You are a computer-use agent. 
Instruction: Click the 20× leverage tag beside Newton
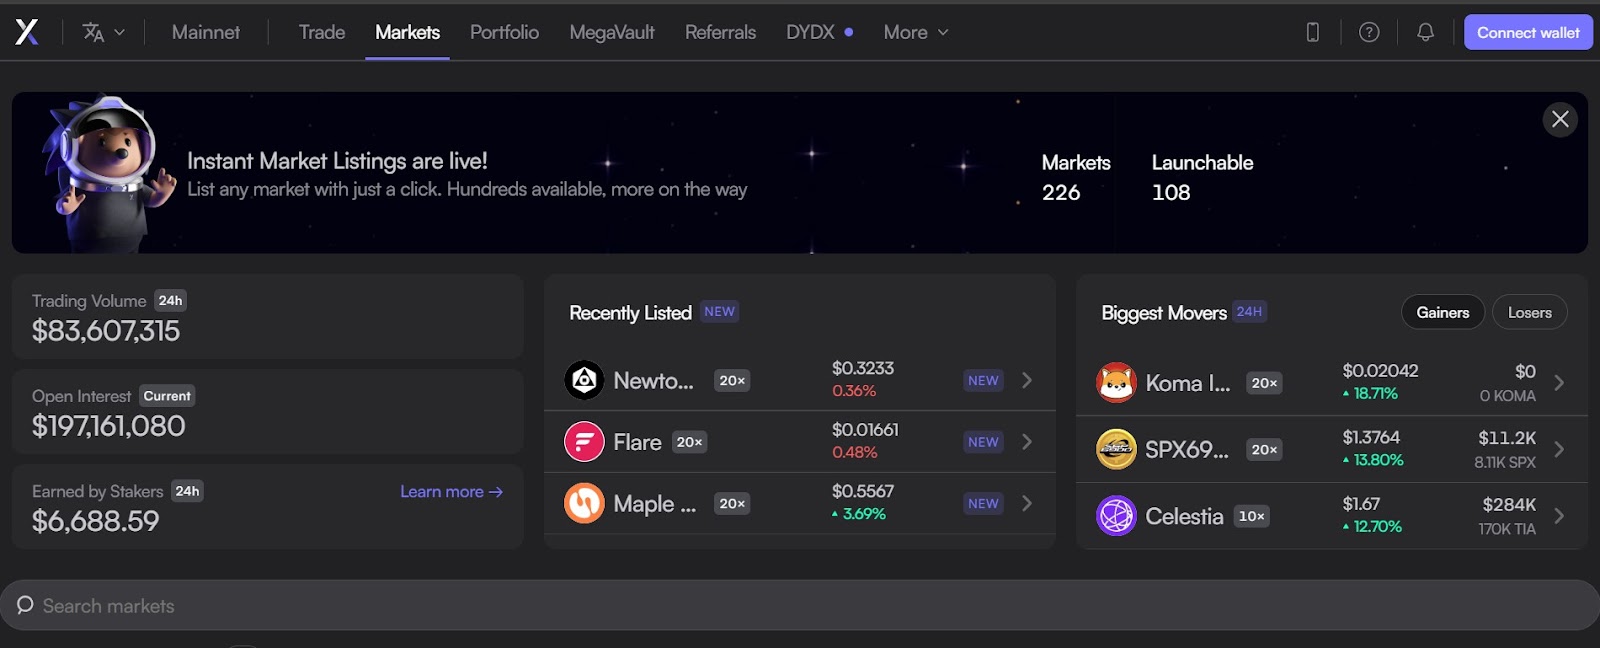coord(732,380)
